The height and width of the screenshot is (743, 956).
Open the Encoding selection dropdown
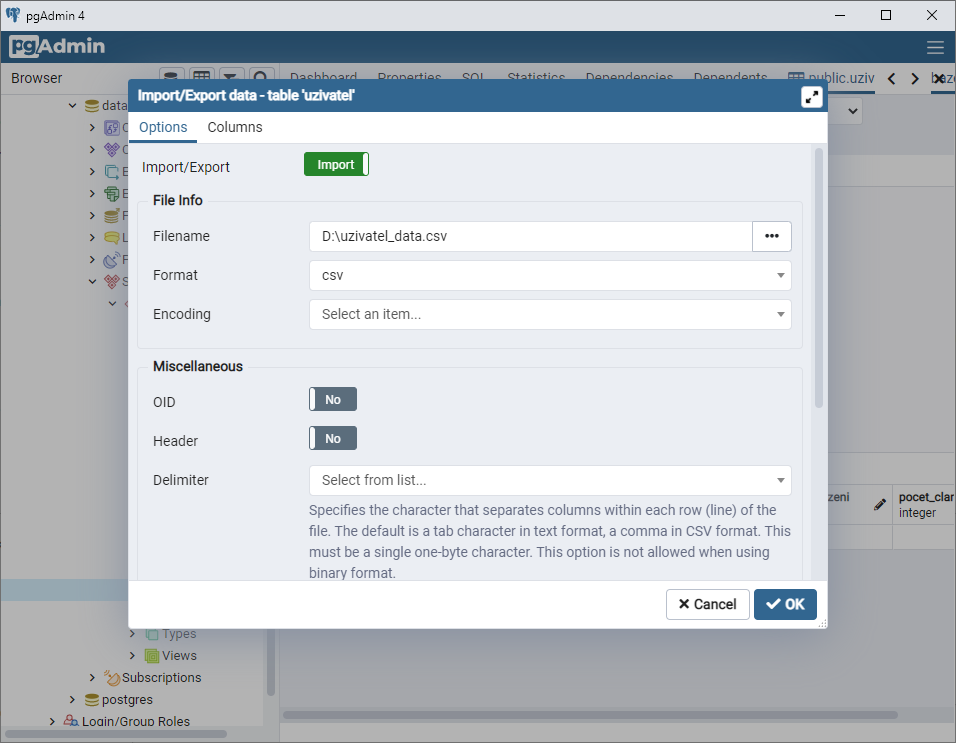pos(549,314)
